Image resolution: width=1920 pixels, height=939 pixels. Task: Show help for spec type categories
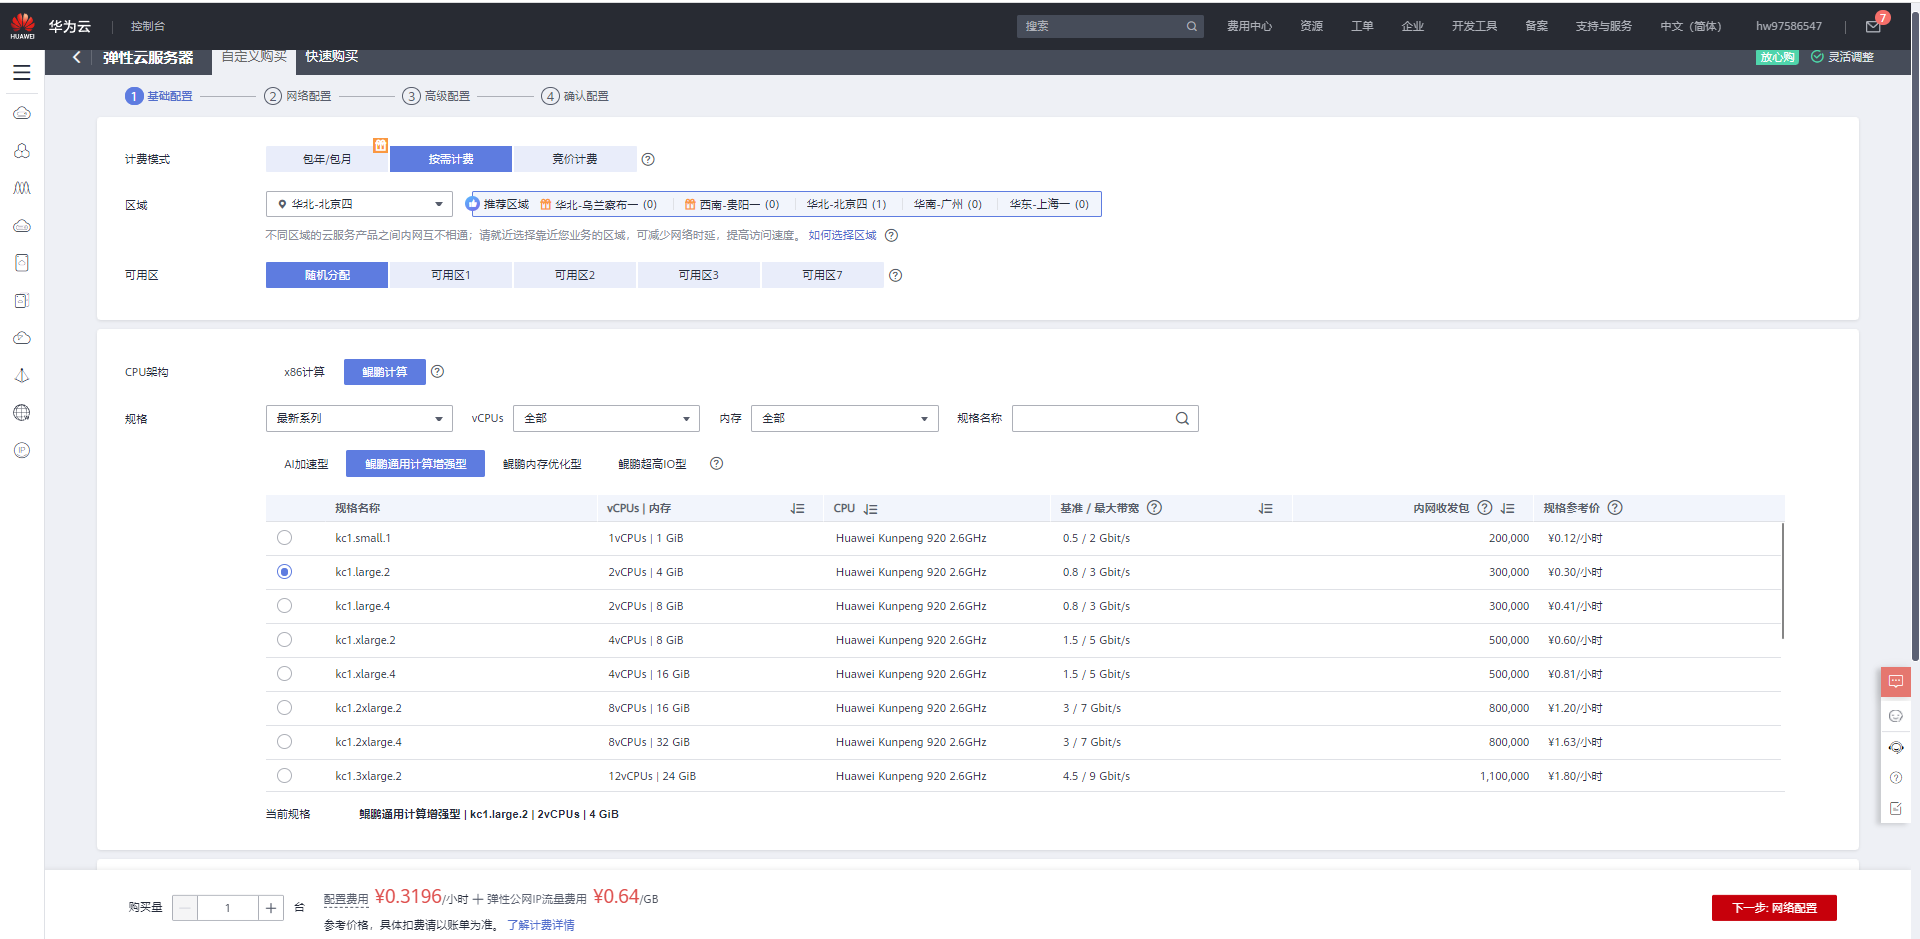point(716,463)
